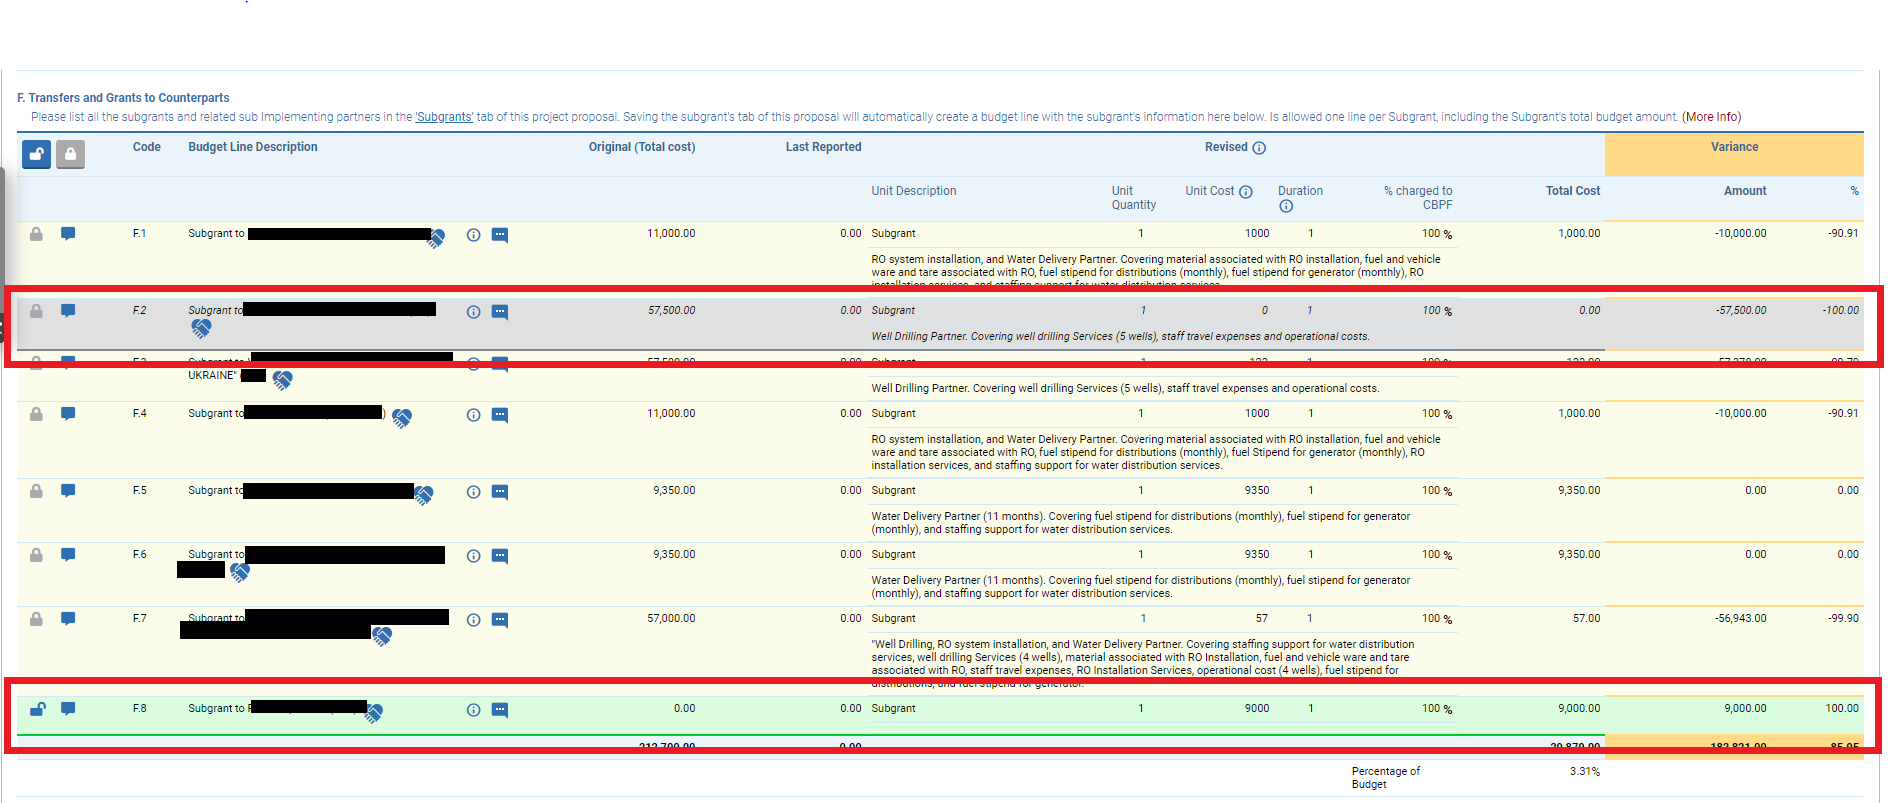Open the 'Subgrants' tab link

[444, 117]
